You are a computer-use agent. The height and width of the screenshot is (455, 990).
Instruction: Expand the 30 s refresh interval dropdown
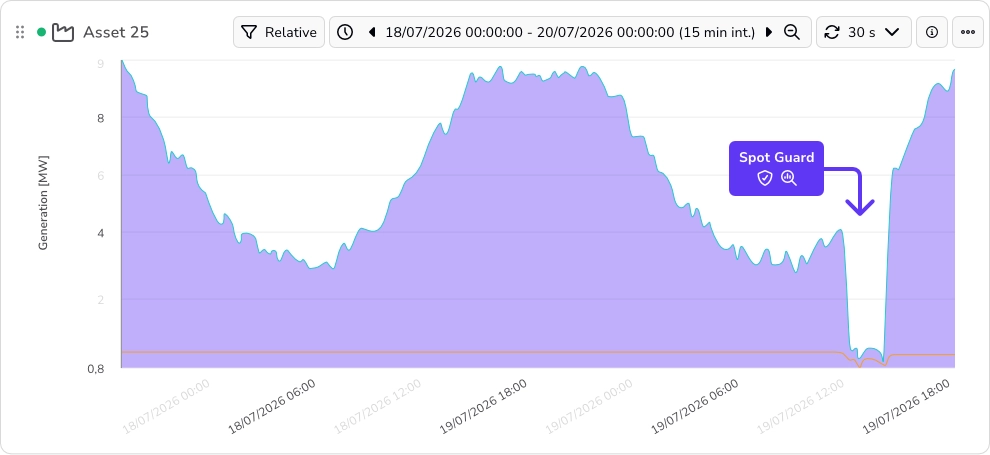(892, 32)
